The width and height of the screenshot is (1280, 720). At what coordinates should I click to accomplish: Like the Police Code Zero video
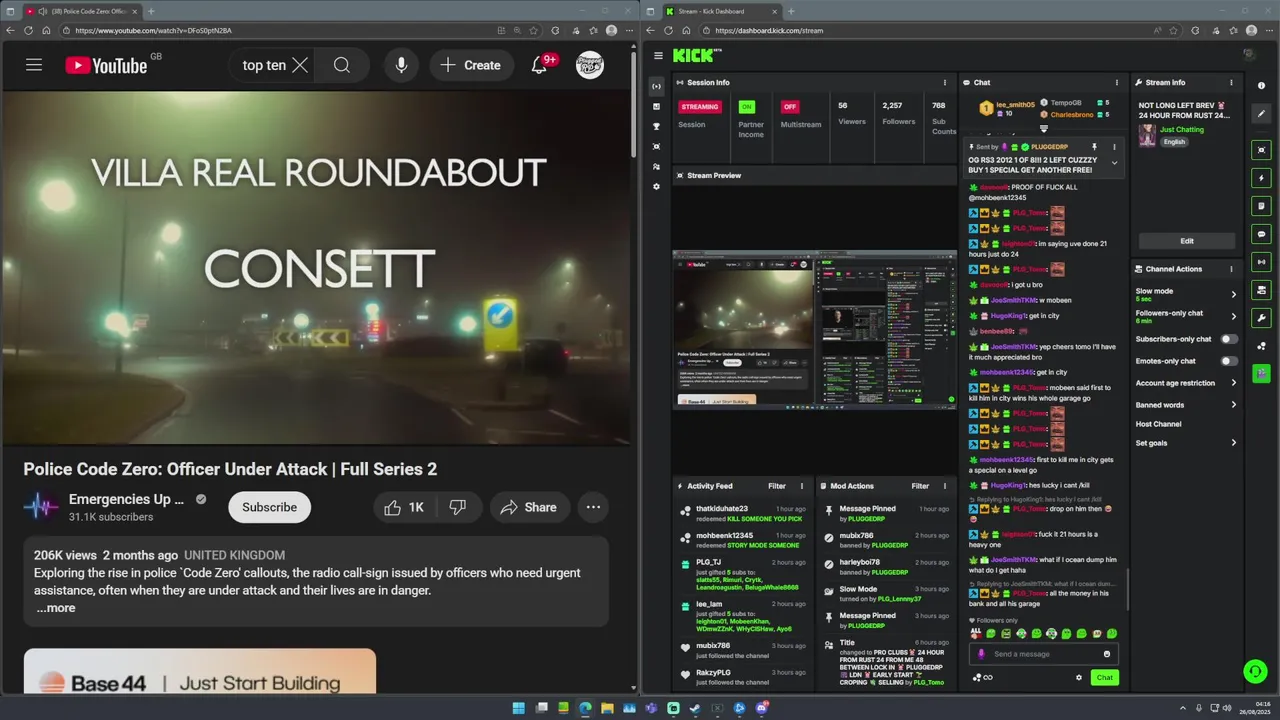[405, 507]
